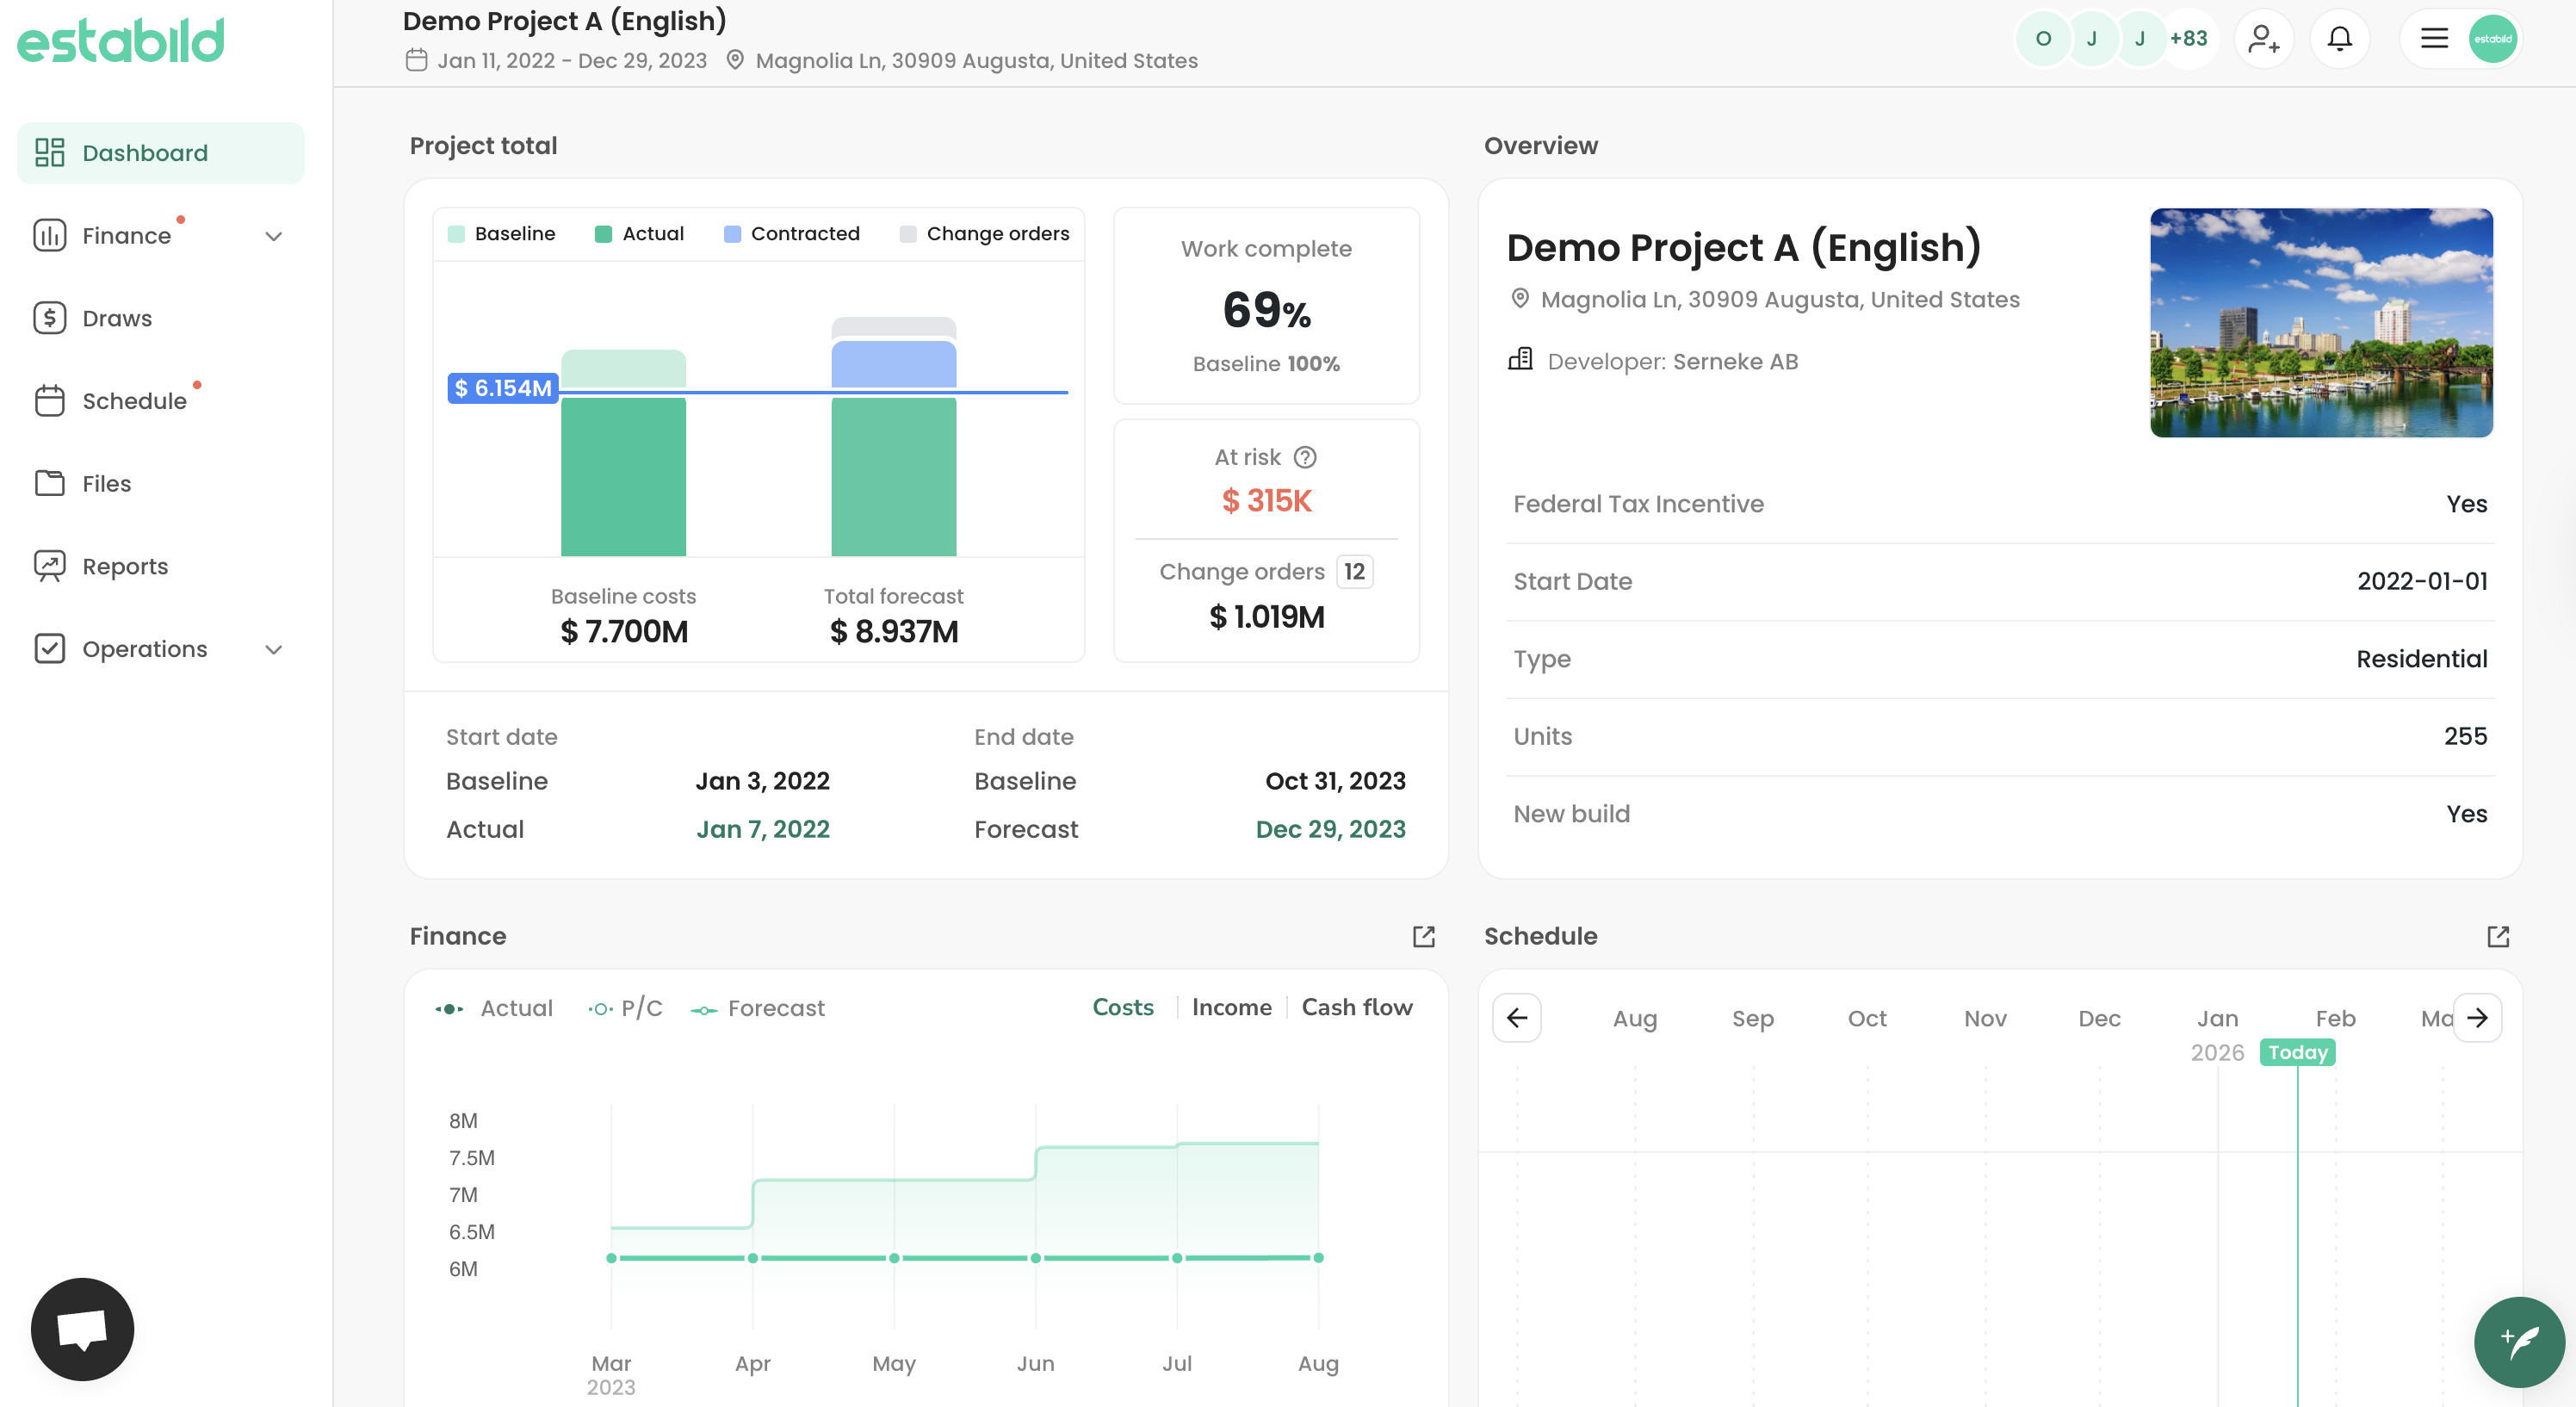Switch to the Income tab in Finance
This screenshot has height=1407, width=2576.
point(1231,1007)
